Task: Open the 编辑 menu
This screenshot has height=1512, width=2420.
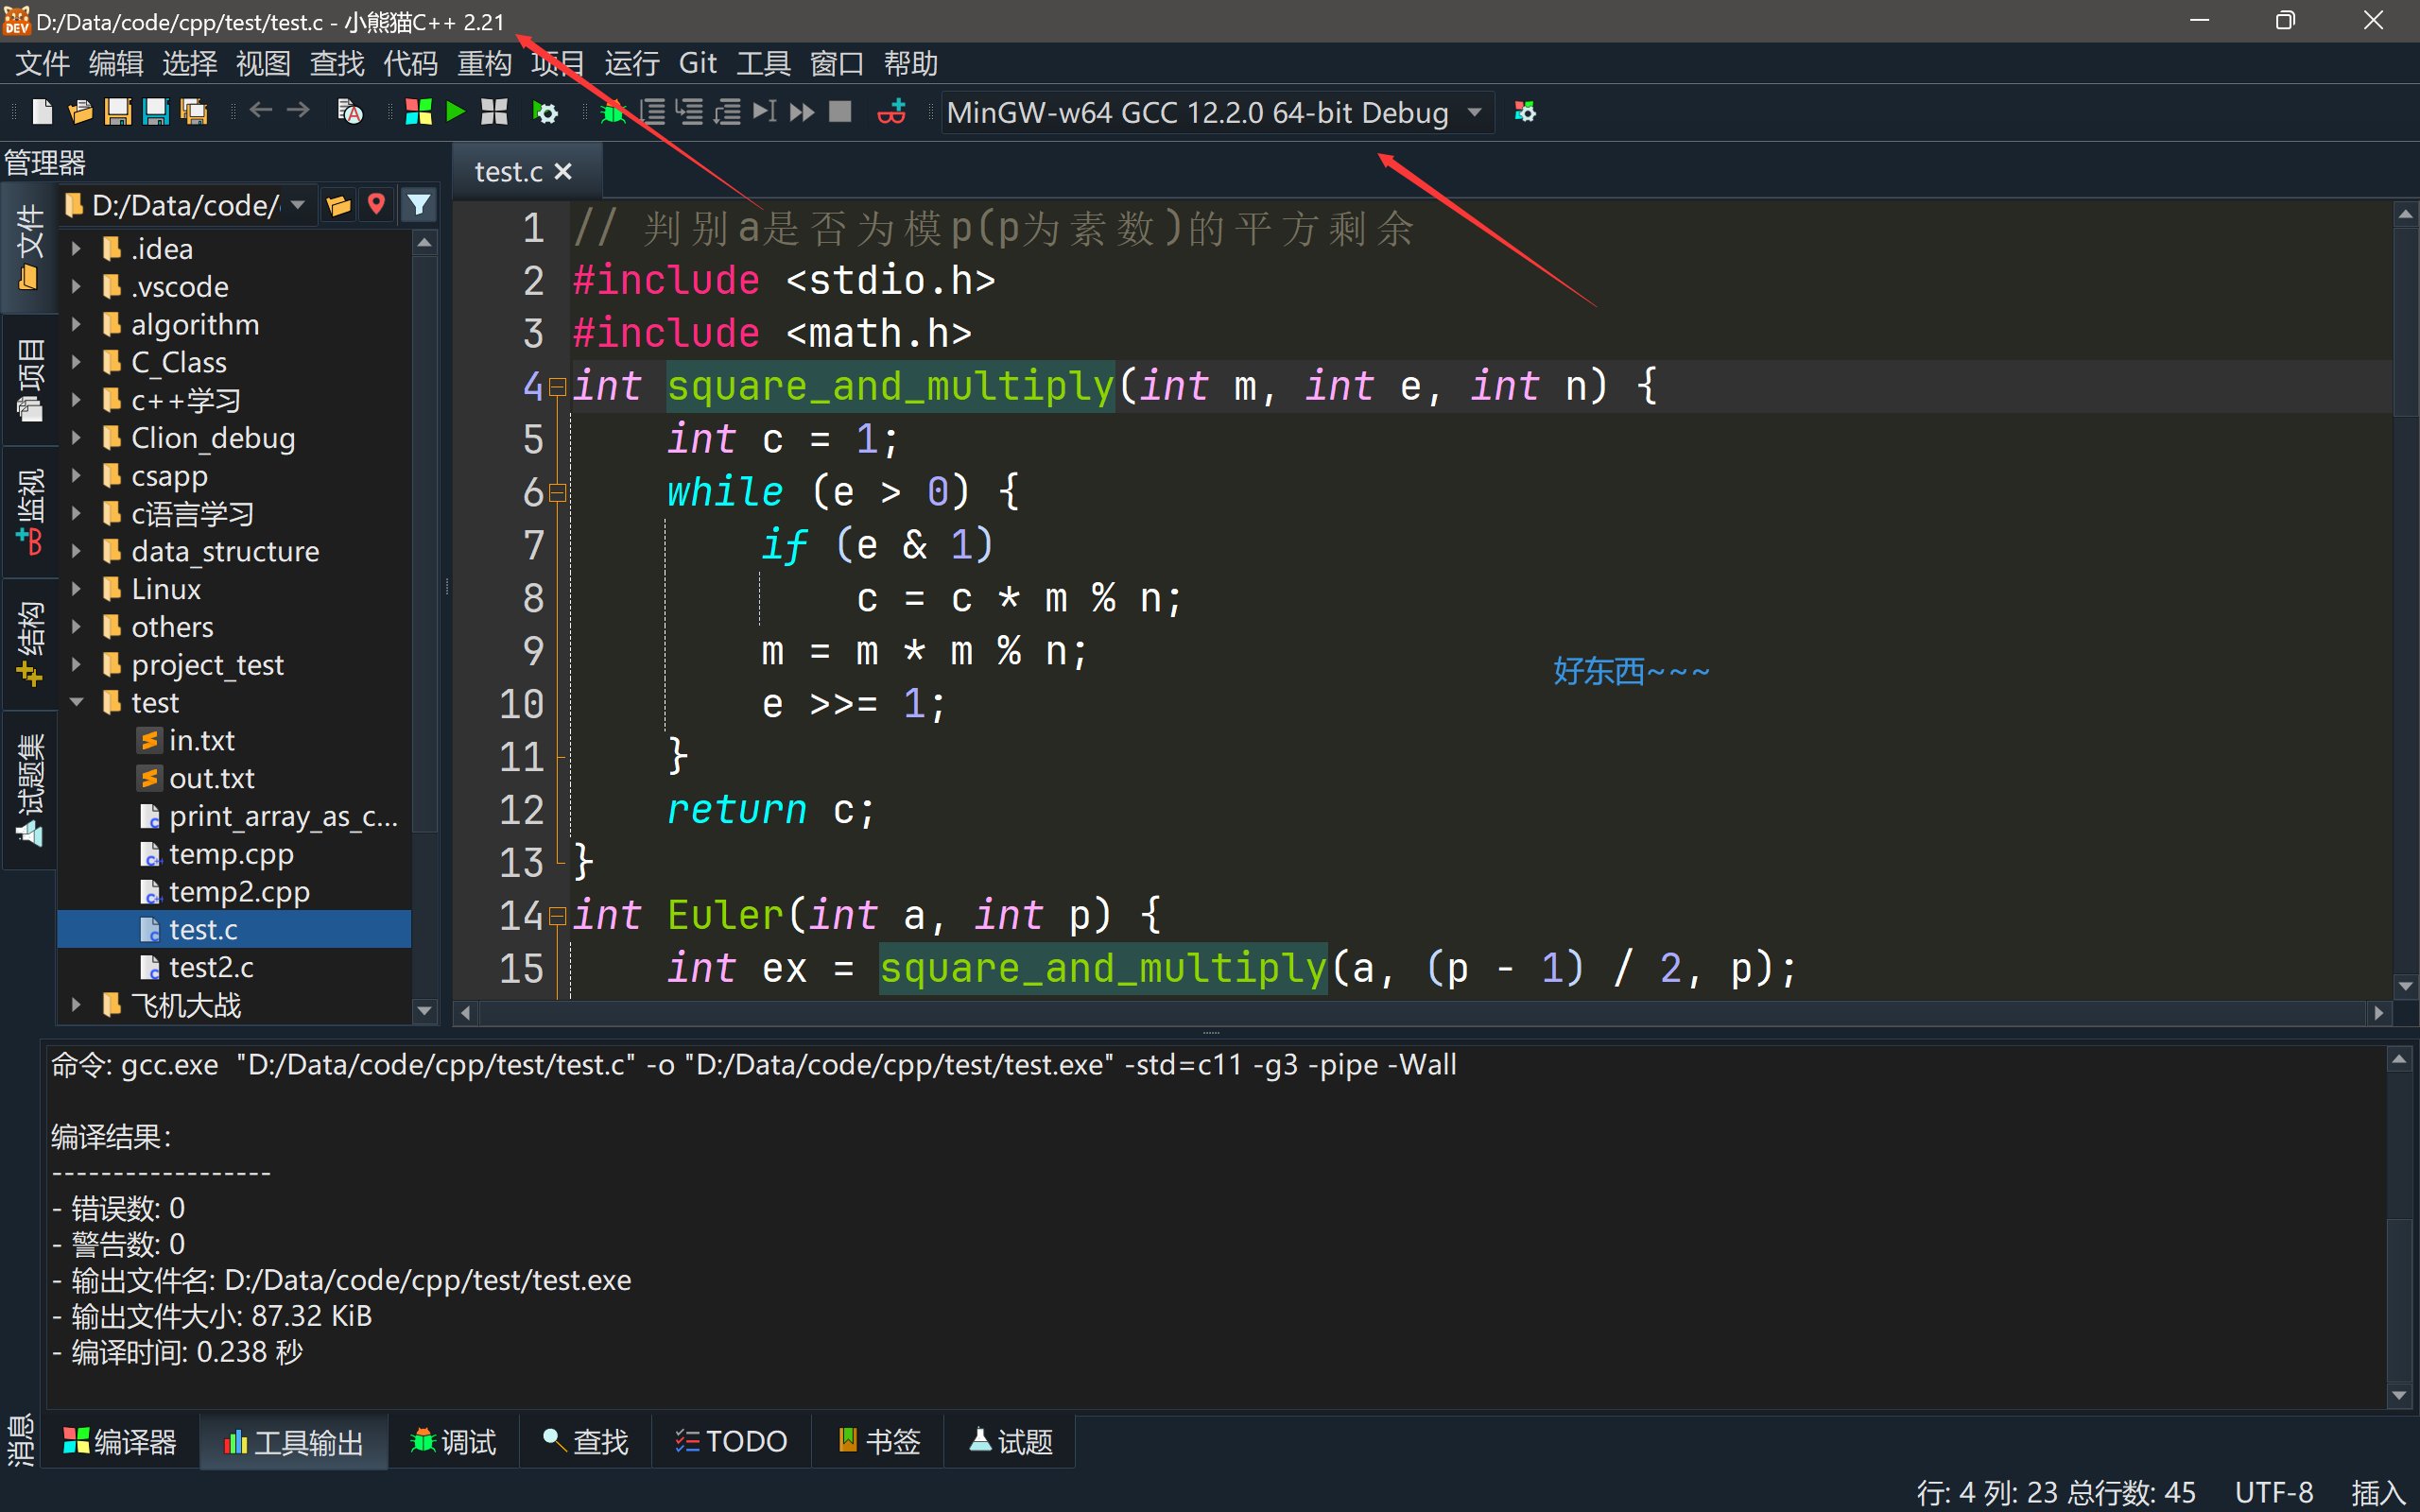Action: point(116,63)
